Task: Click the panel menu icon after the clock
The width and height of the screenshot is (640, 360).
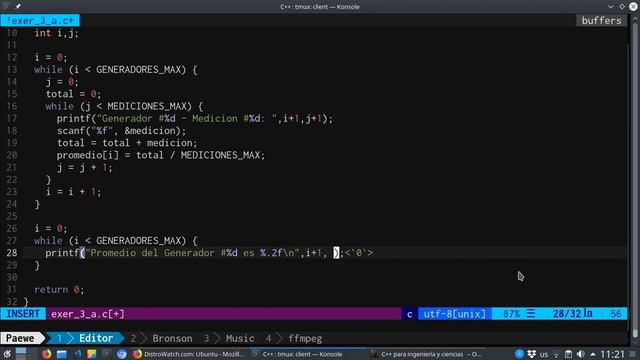Action: point(633,354)
